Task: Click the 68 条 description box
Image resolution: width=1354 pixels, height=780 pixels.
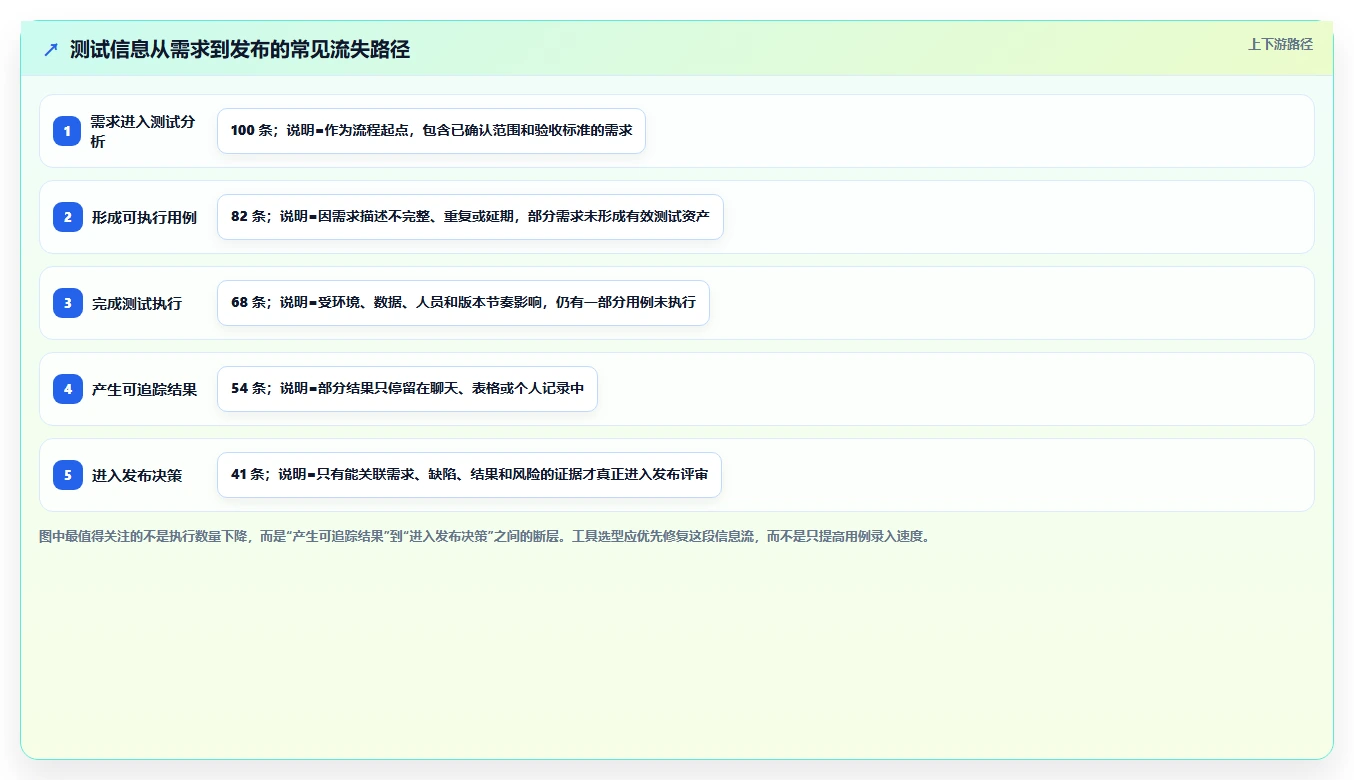Action: point(463,303)
